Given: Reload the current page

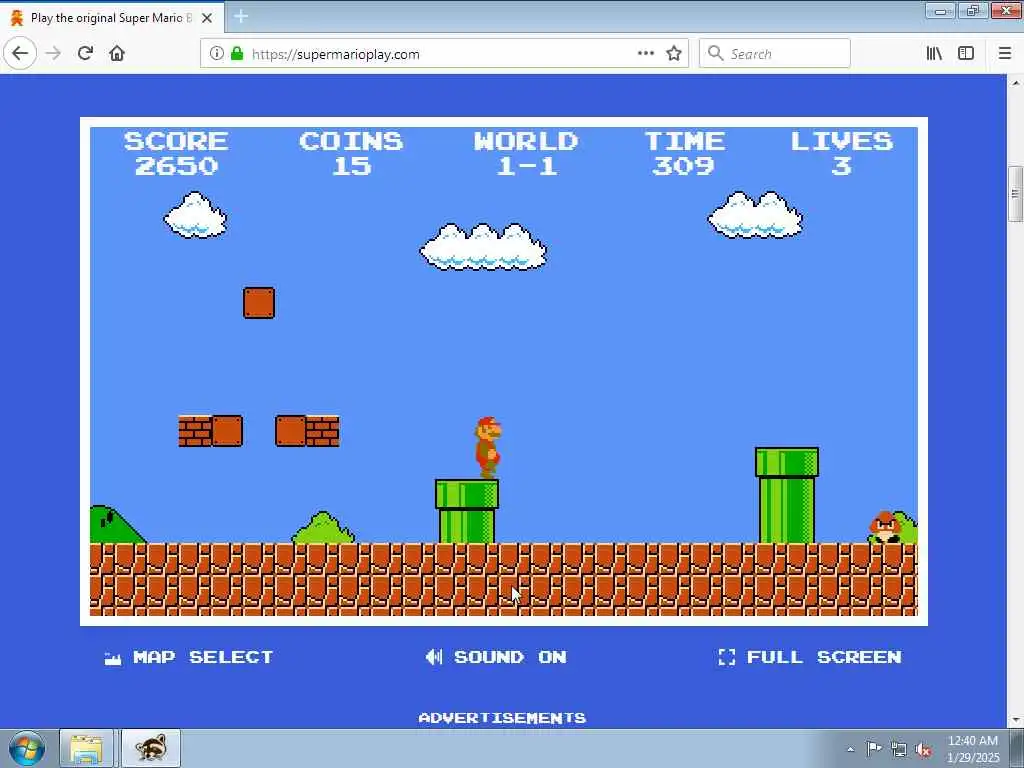Looking at the screenshot, I should pos(85,54).
